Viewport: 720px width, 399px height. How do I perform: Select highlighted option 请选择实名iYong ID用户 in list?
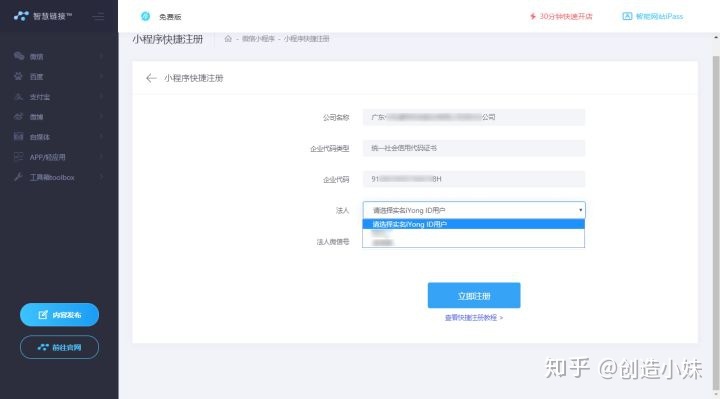pos(473,224)
